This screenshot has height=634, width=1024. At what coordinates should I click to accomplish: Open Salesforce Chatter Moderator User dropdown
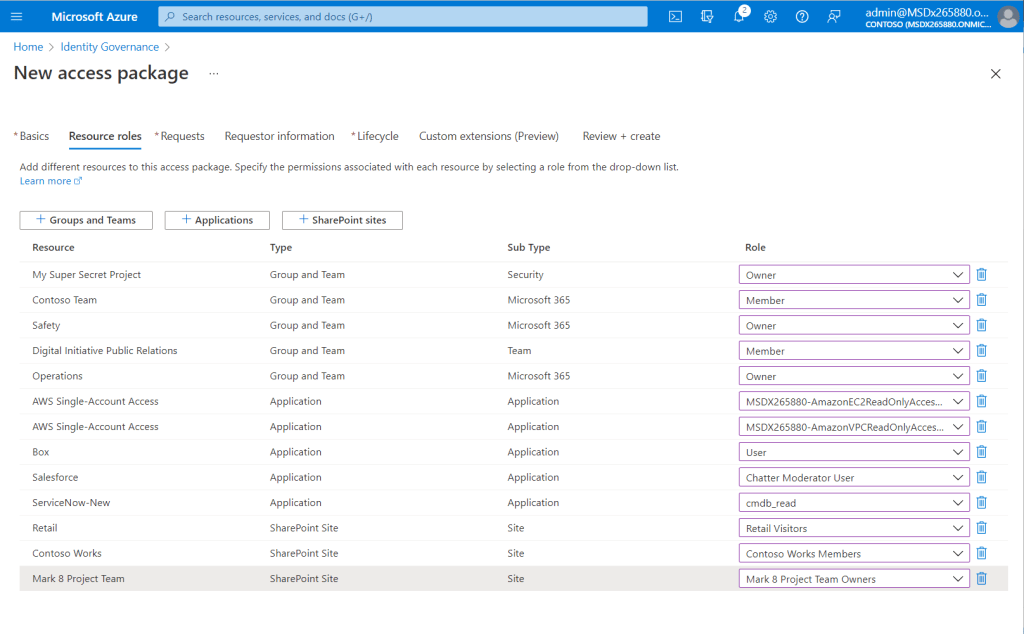(854, 477)
